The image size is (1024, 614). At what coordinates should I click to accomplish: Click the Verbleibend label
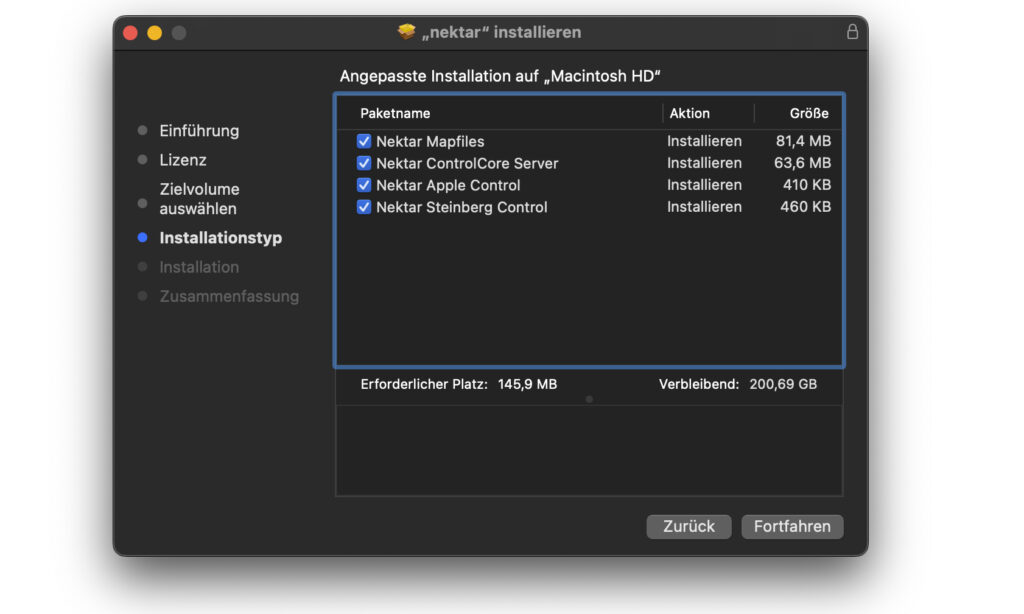(x=699, y=384)
